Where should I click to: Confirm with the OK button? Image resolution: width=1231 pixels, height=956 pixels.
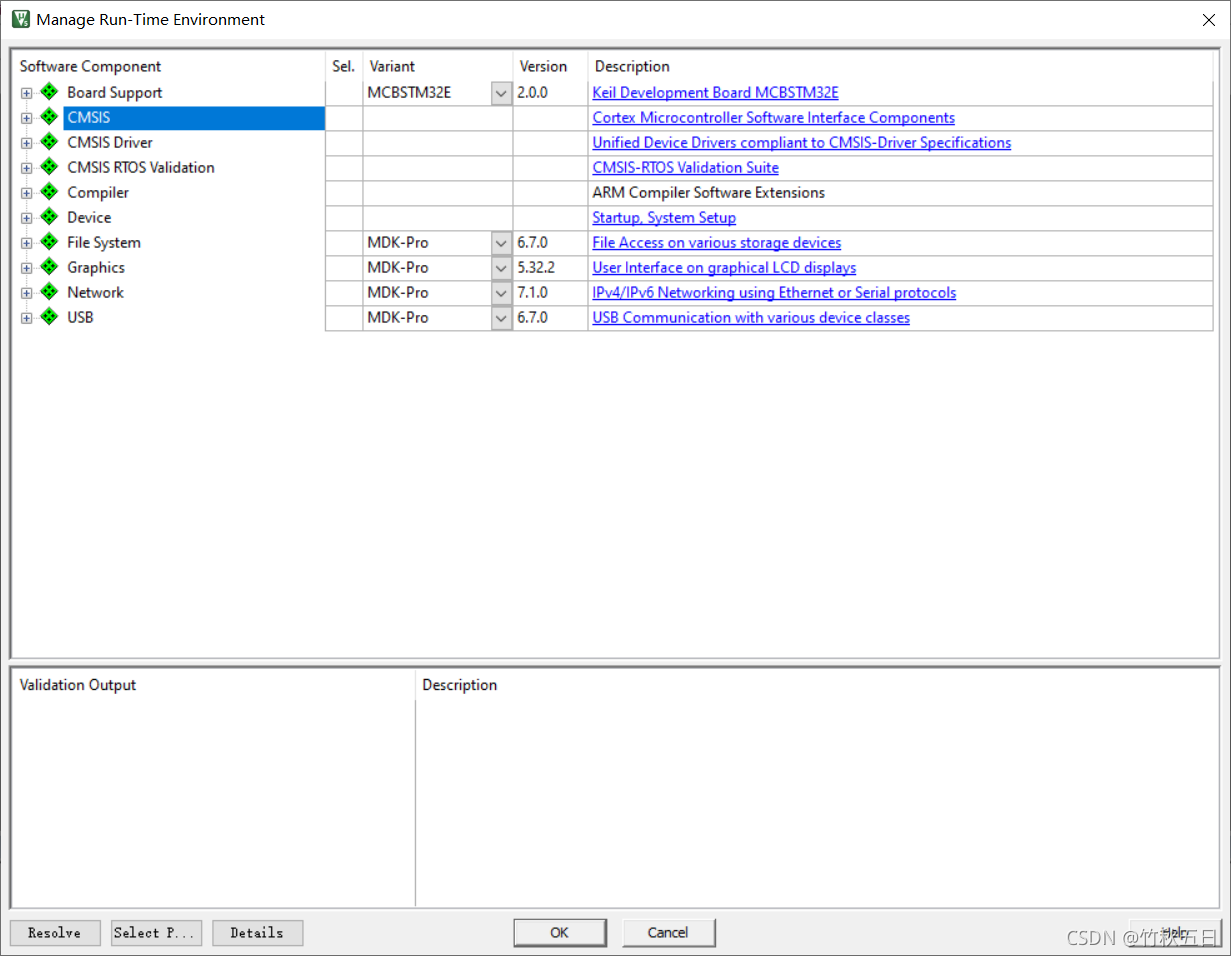559,933
